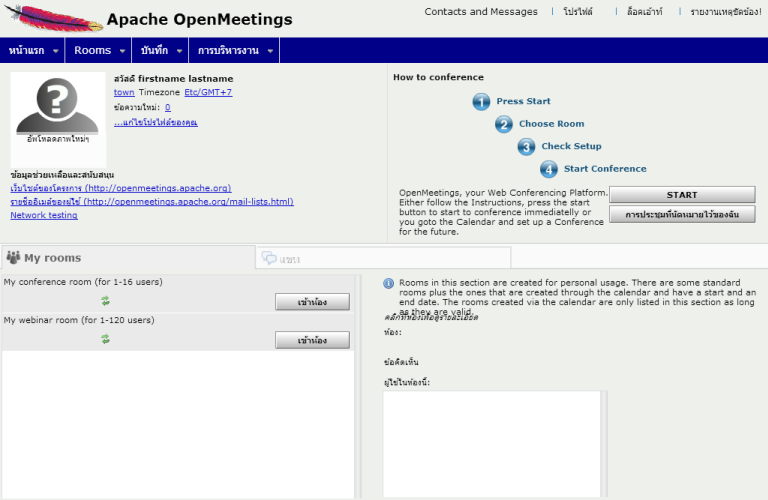Viewport: 768px width, 500px height.
Task: Click เข้าห้อง for My conference room
Action: pos(312,302)
